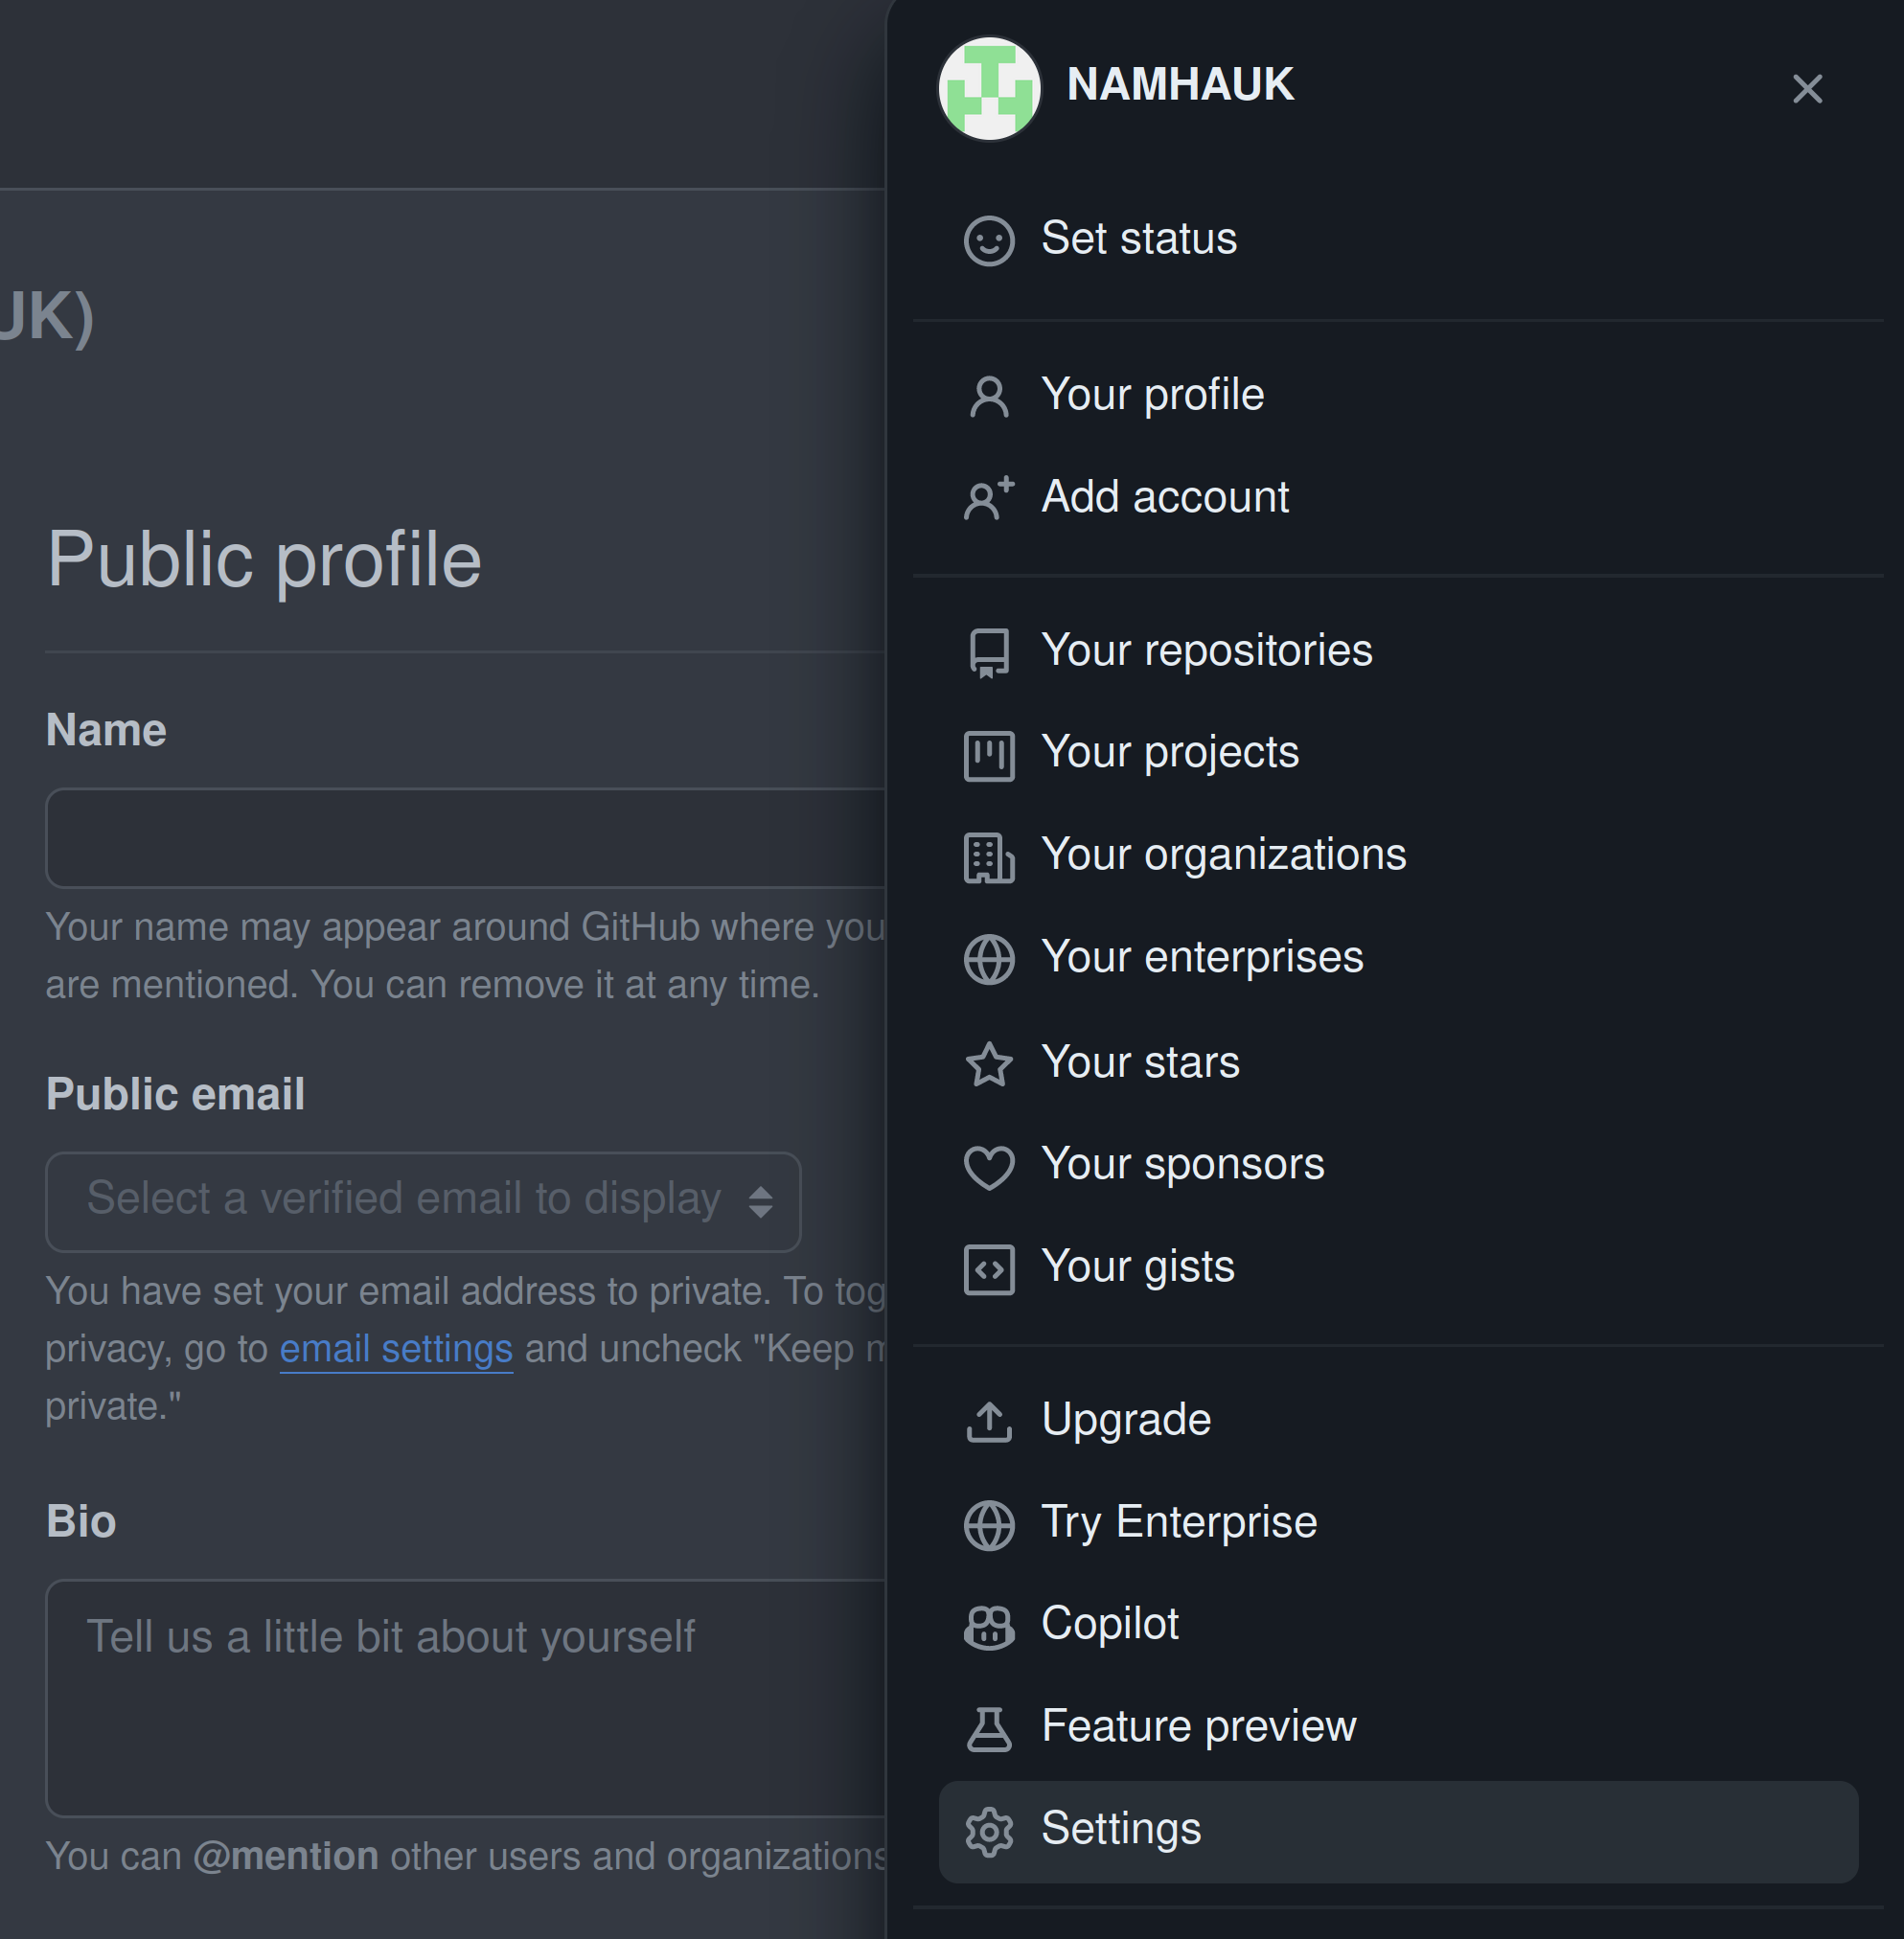
Task: View Your sponsors
Action: pos(1398,1166)
